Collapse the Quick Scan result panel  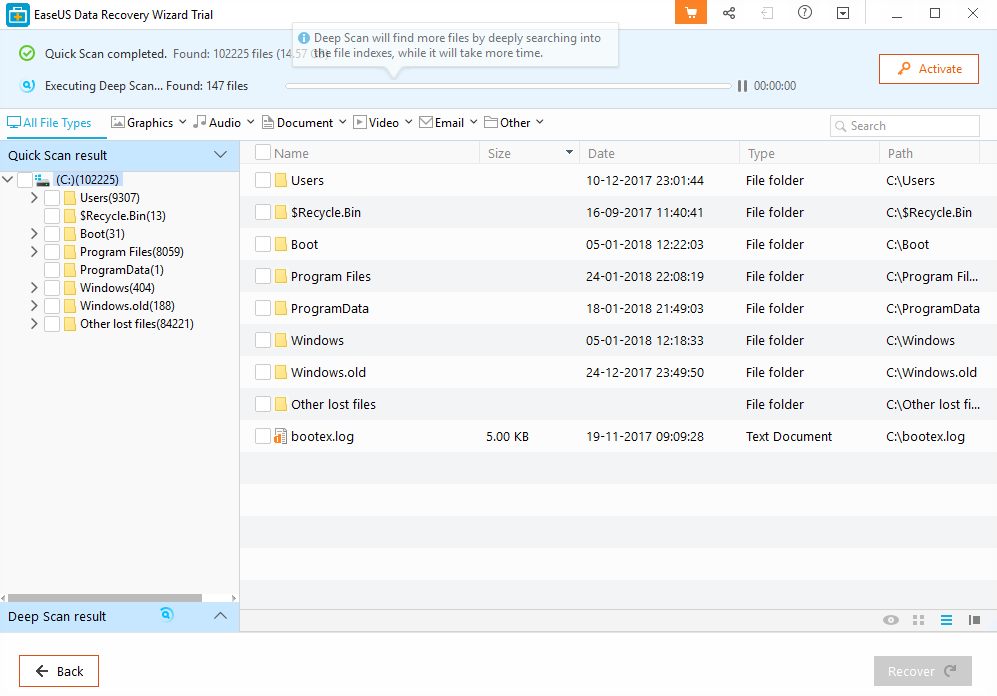(220, 154)
